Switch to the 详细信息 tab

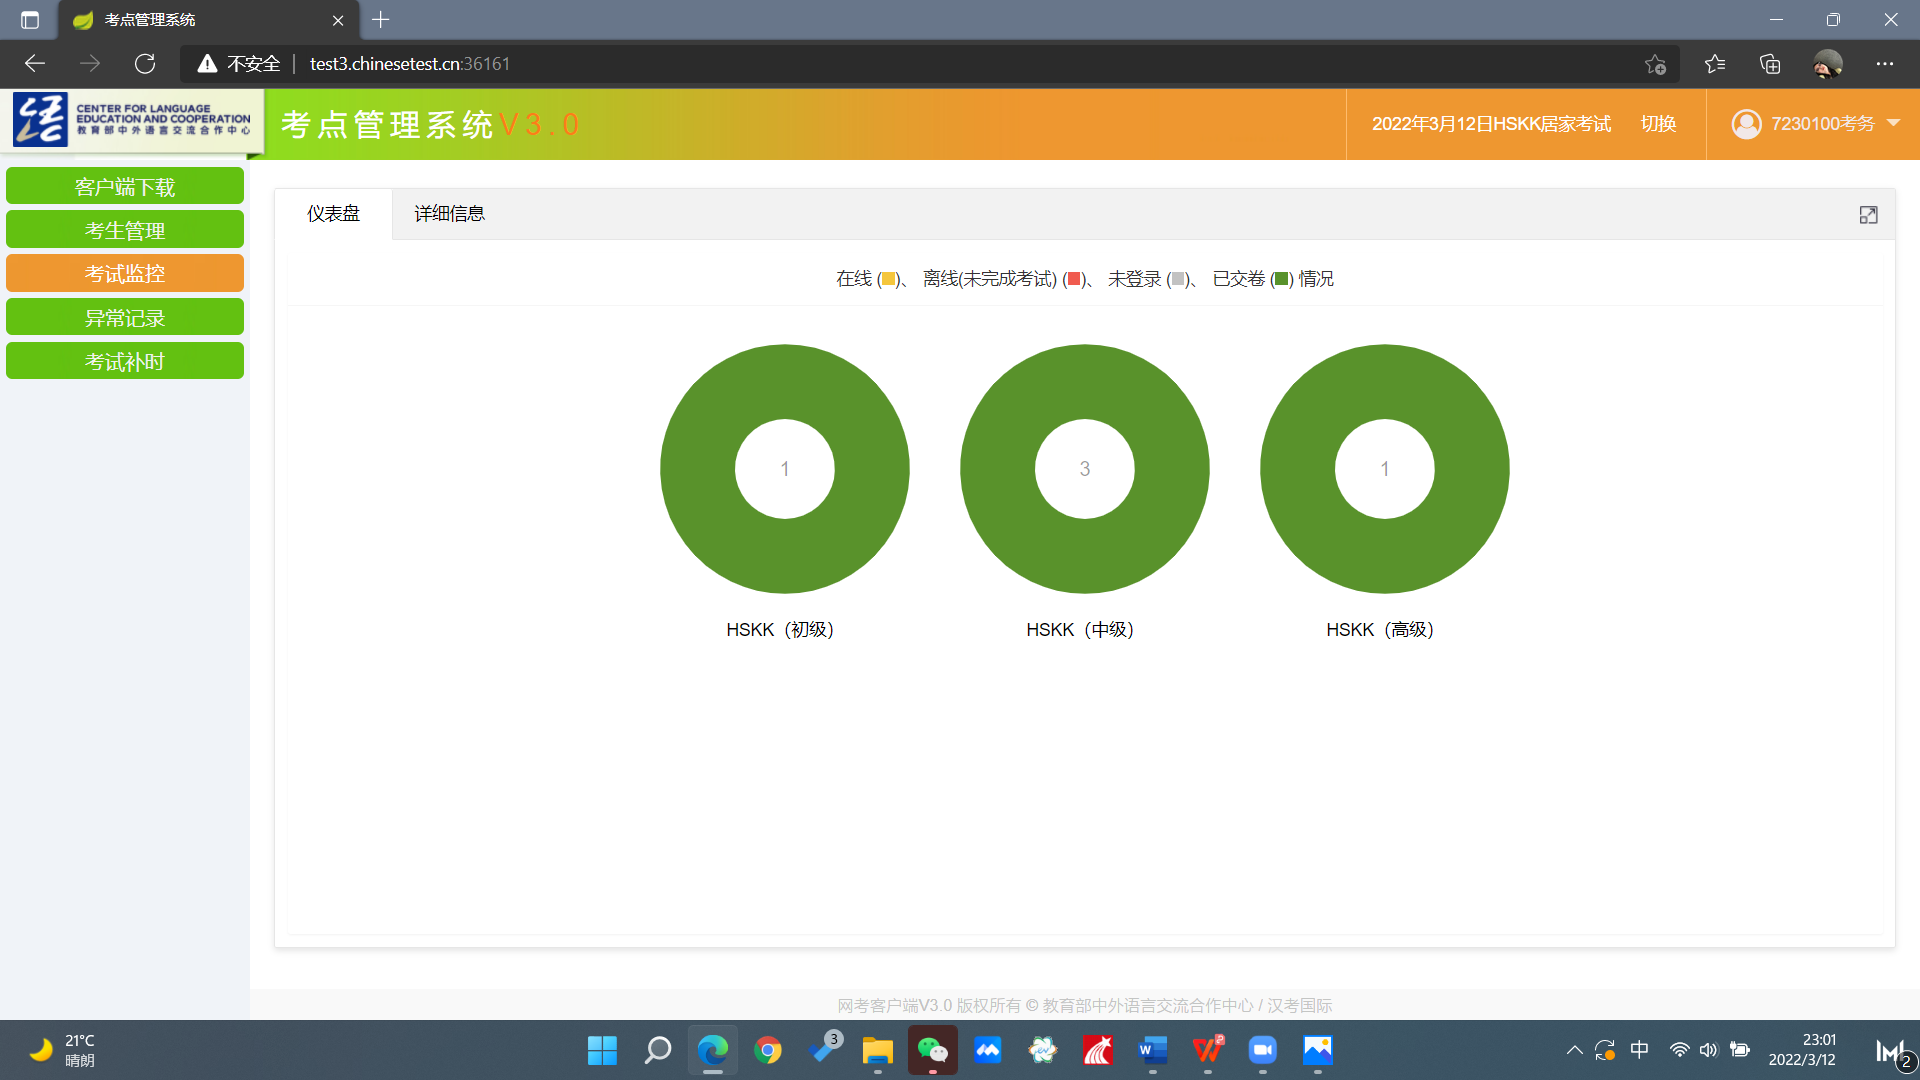[x=449, y=214]
